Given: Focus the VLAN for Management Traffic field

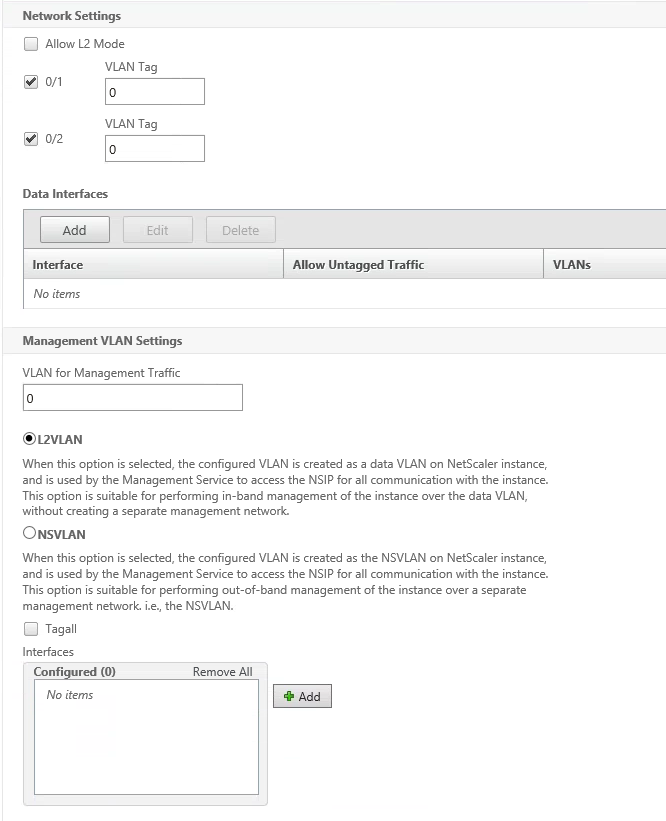Looking at the screenshot, I should pos(132,398).
